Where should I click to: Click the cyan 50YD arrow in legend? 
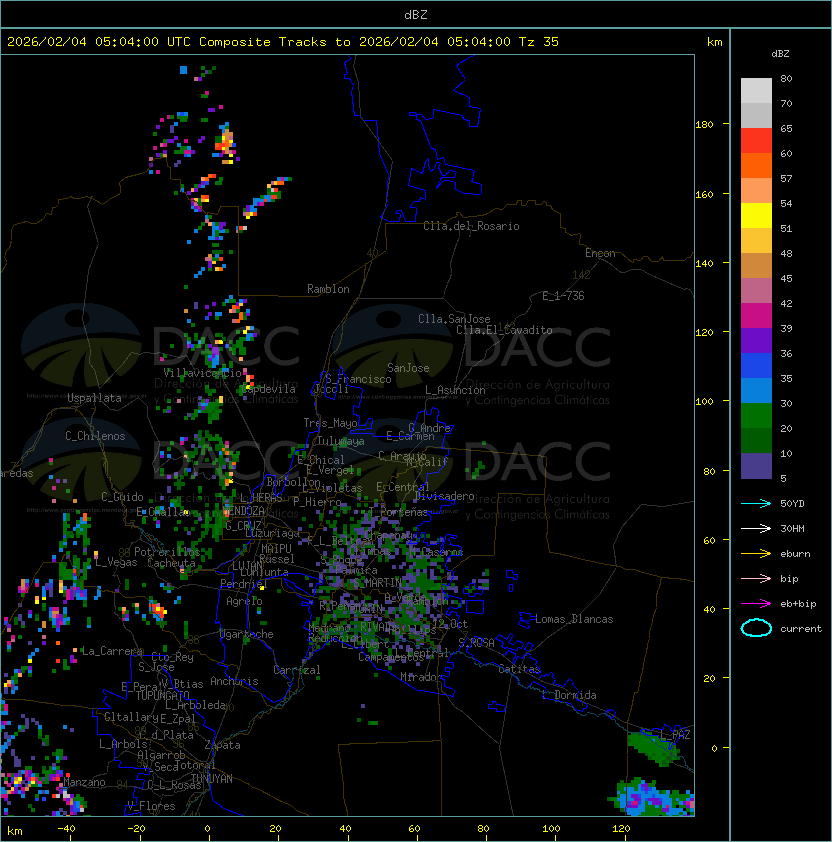[756, 504]
